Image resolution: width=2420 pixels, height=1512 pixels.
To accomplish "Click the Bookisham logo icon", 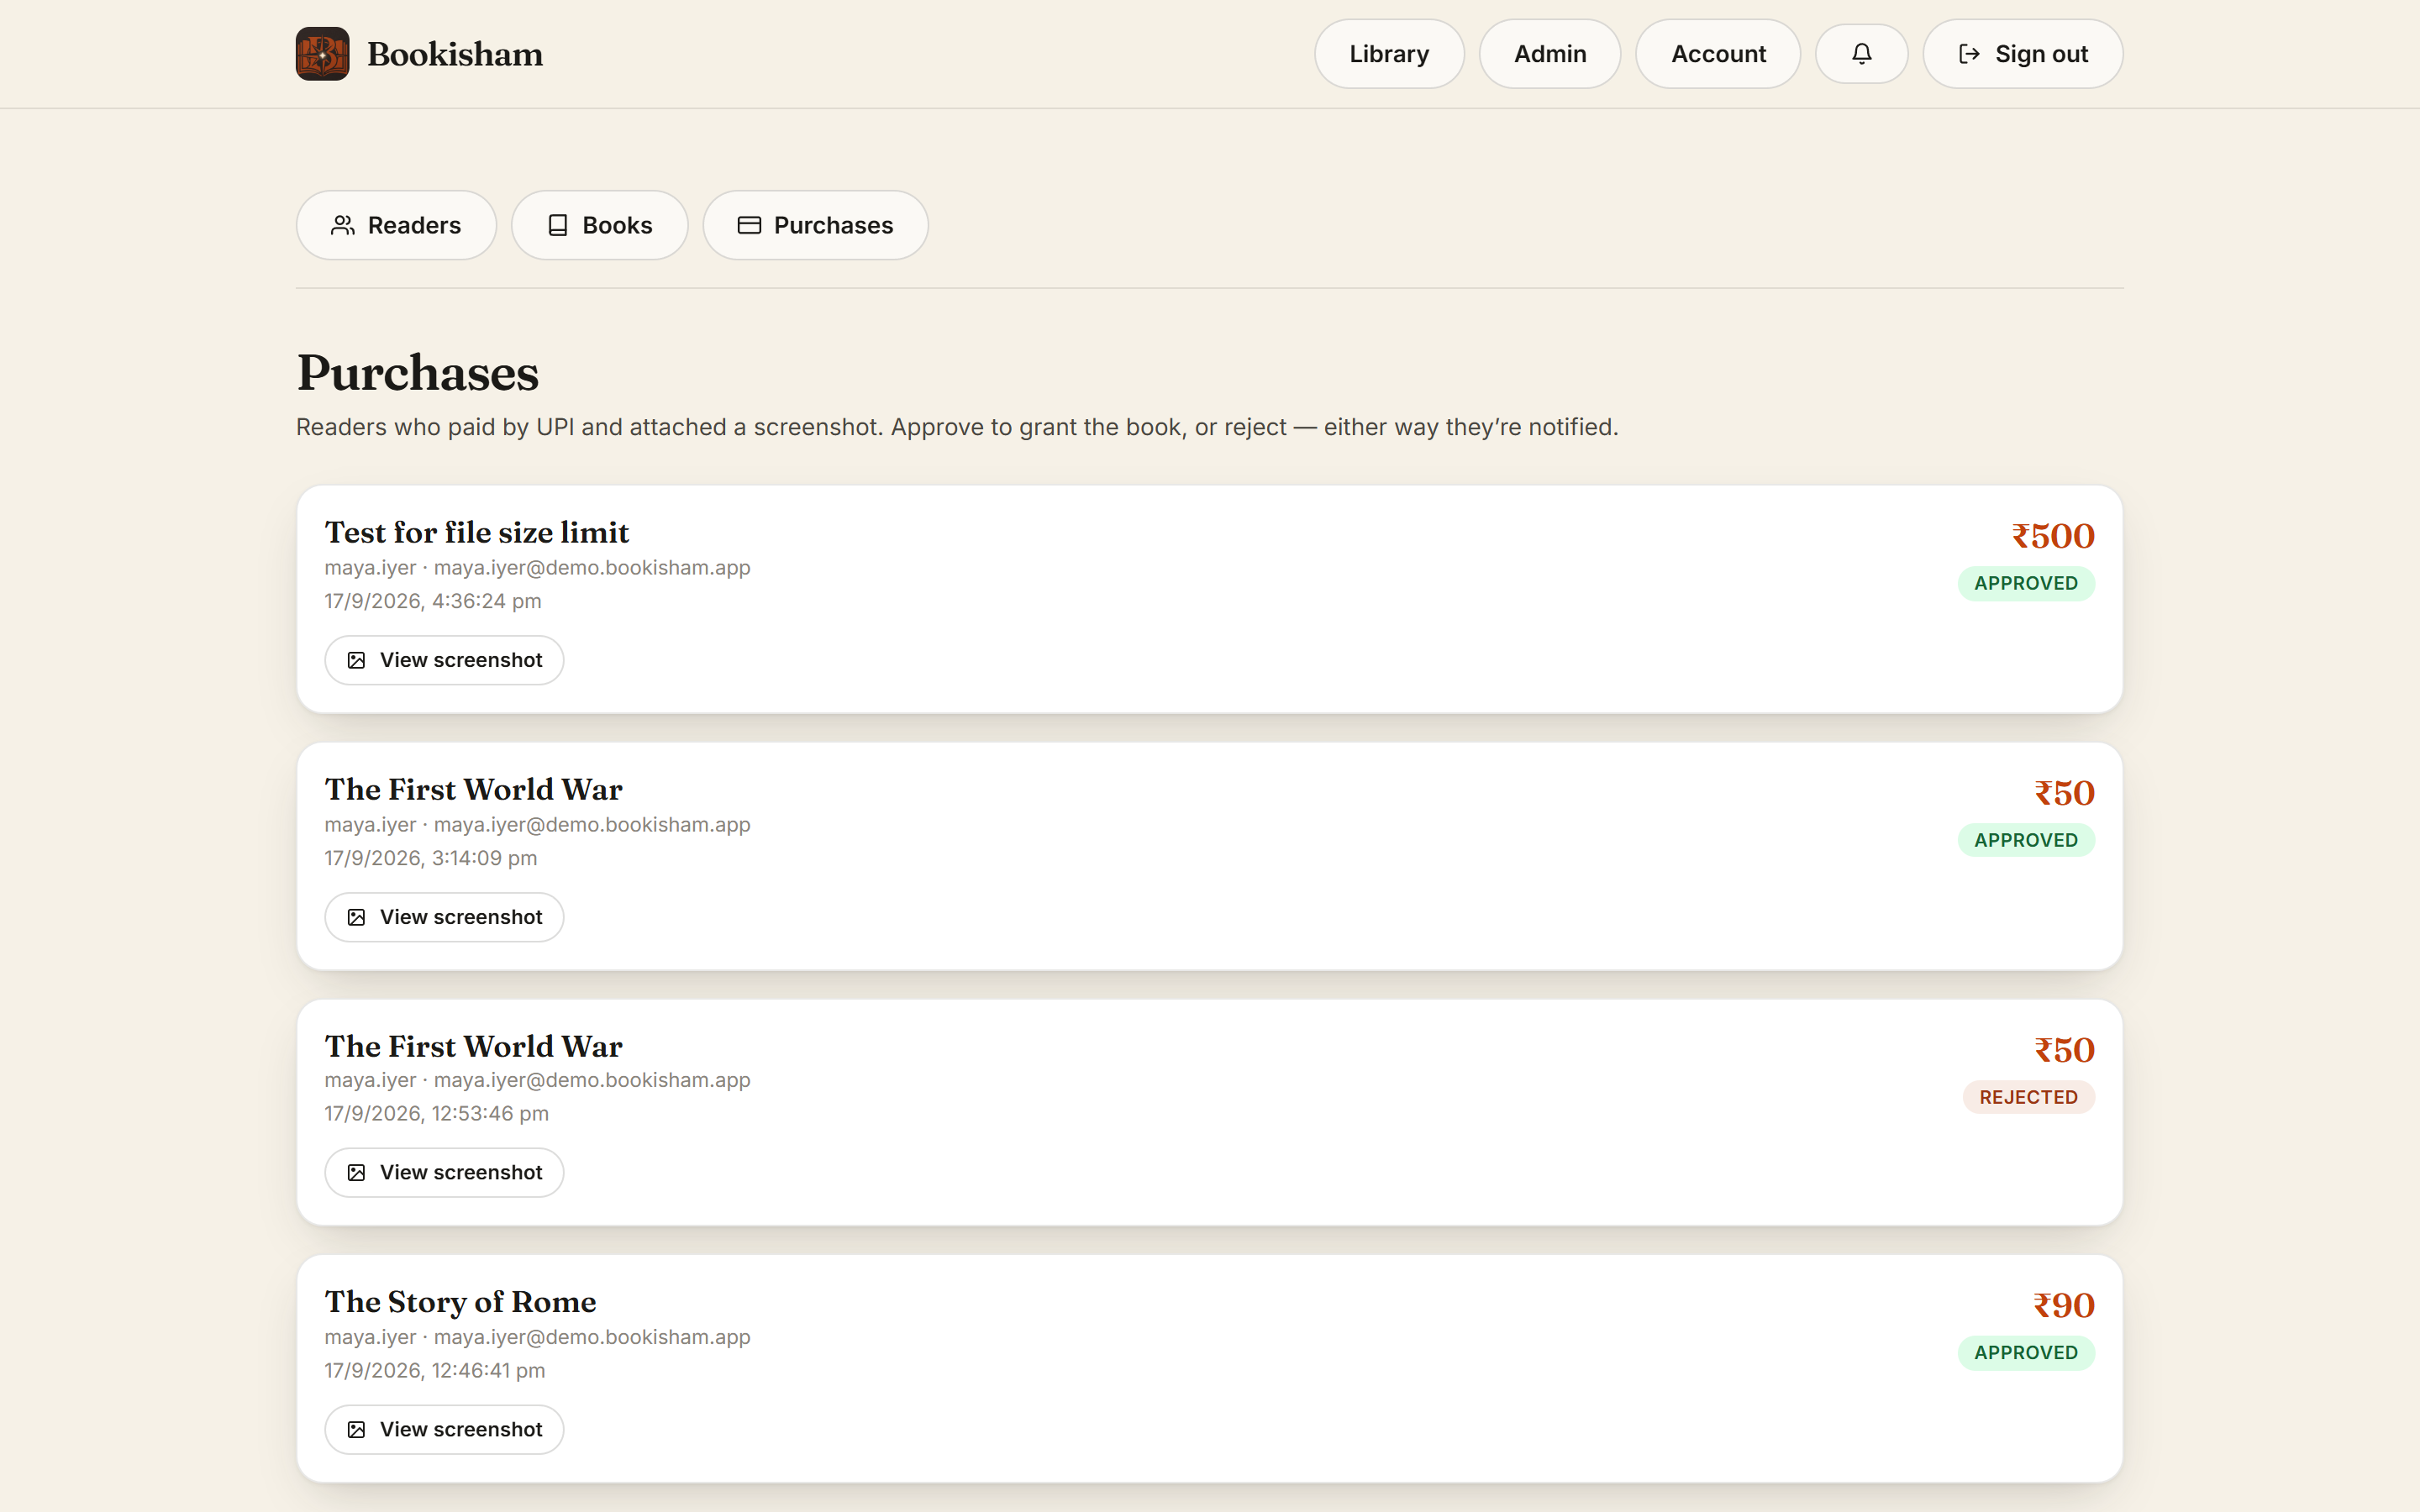I will [322, 54].
